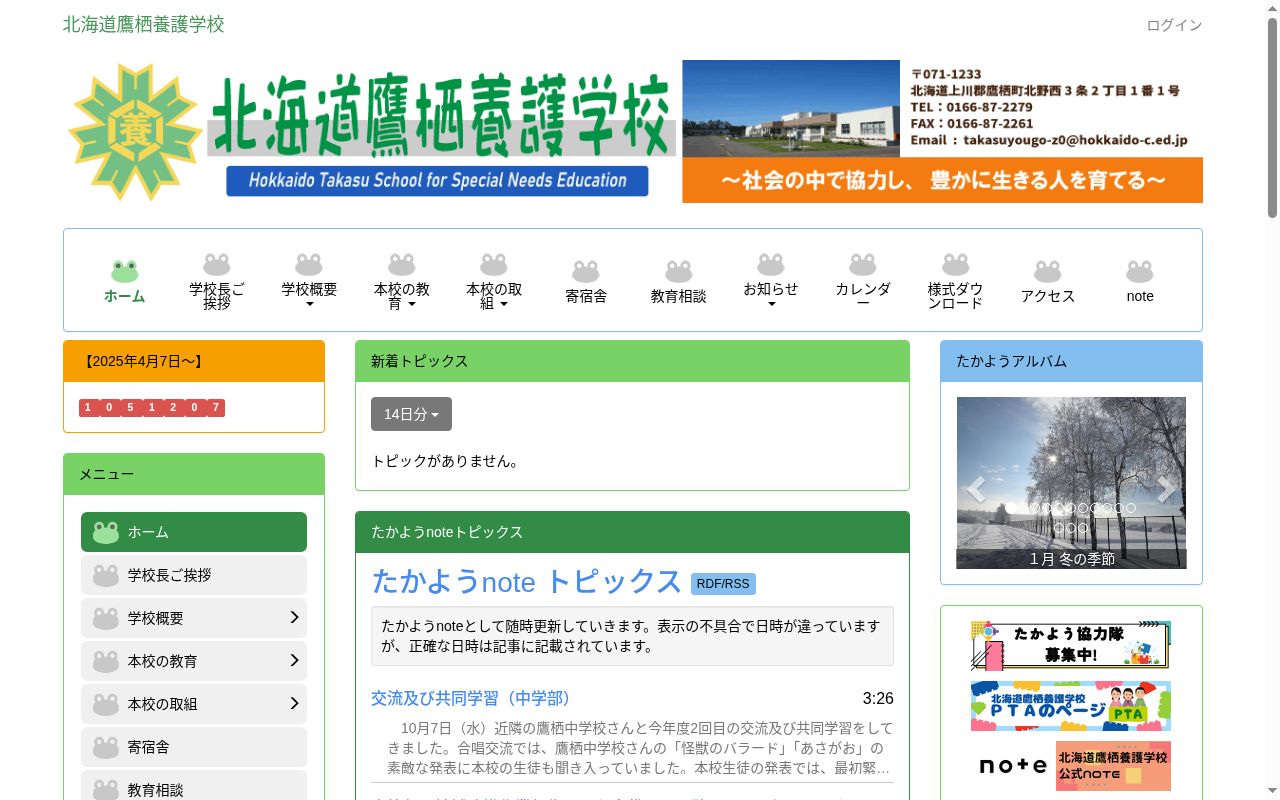
Task: Open 寄宿舎 in top navigation
Action: [586, 296]
